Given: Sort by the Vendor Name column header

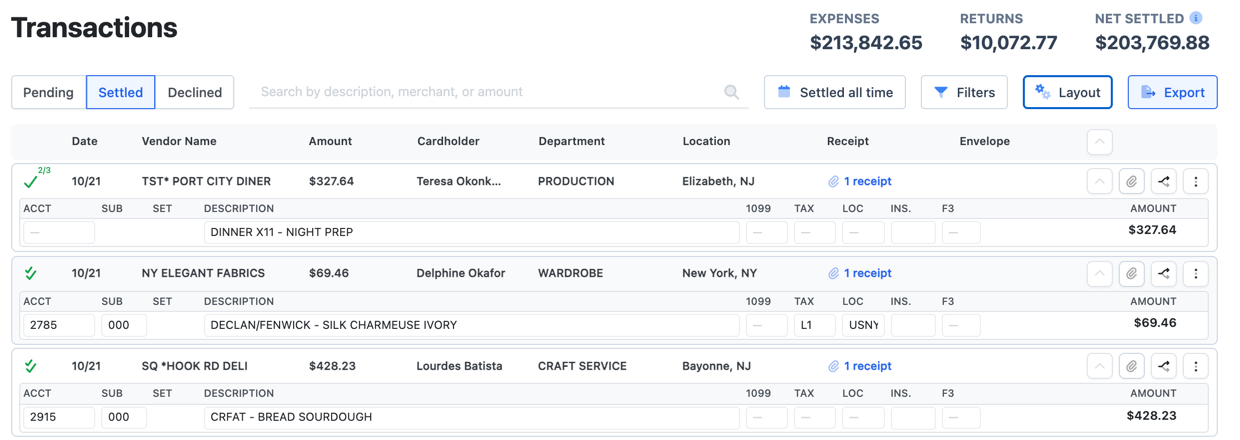Looking at the screenshot, I should 179,142.
